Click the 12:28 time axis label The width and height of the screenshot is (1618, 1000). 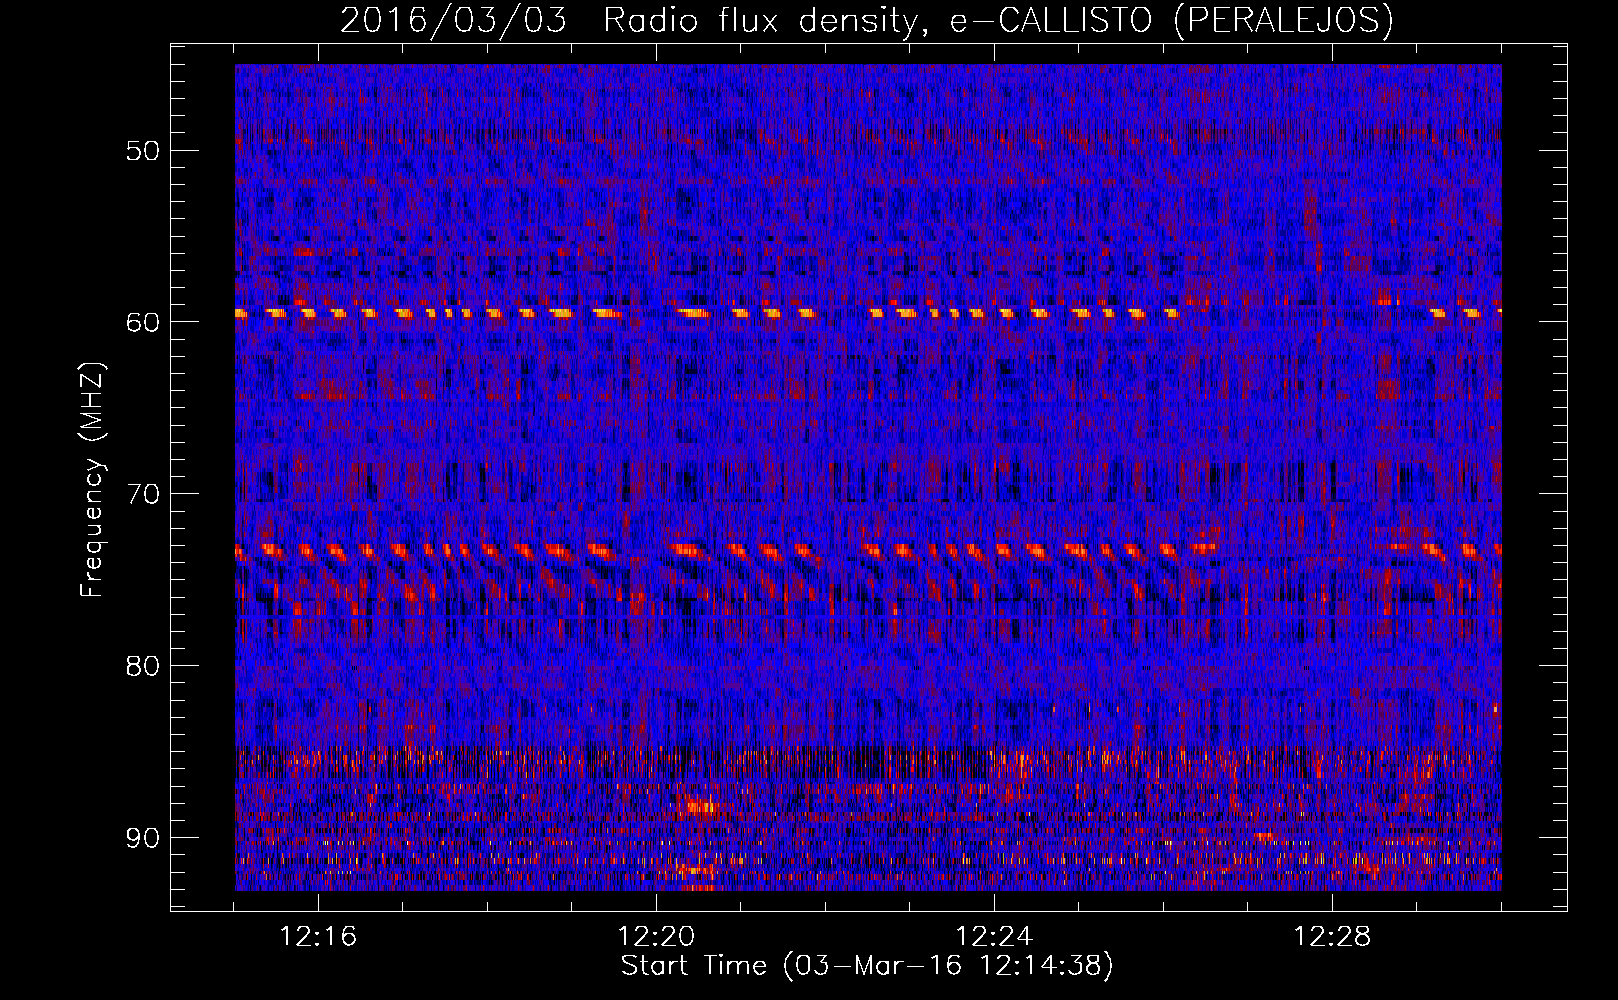(1332, 937)
